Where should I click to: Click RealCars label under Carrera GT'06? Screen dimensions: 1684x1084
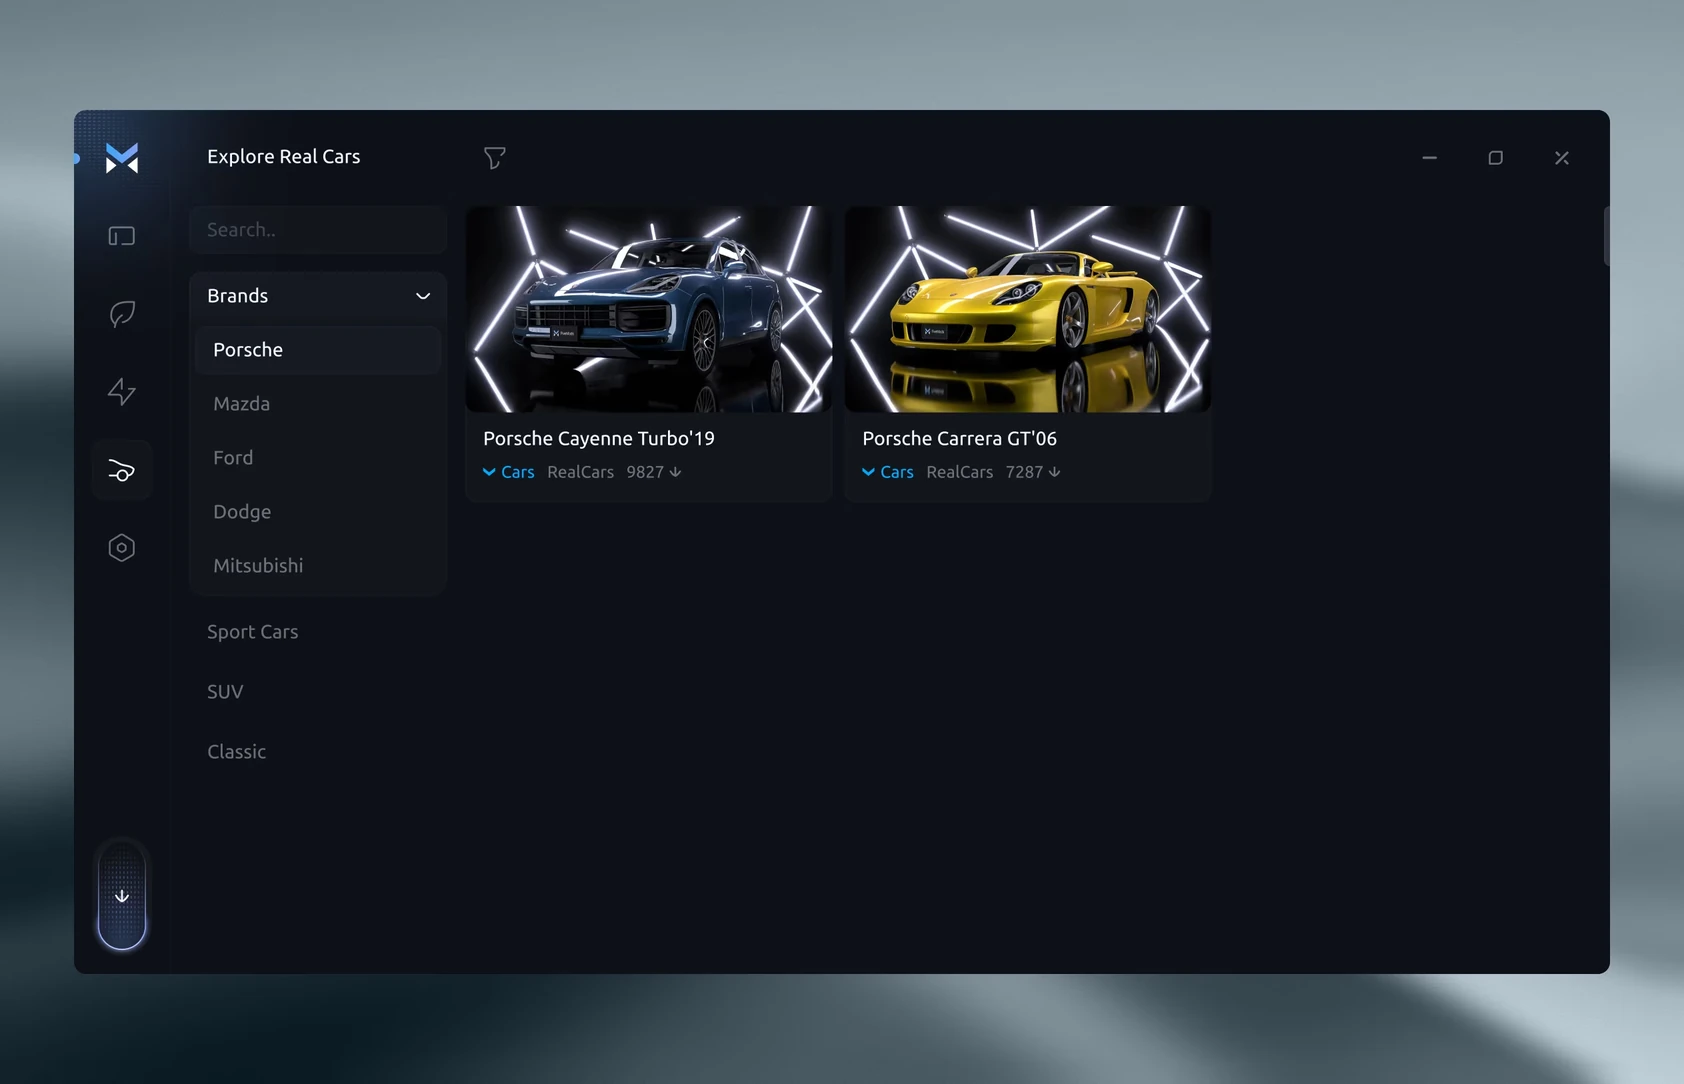[x=960, y=472]
